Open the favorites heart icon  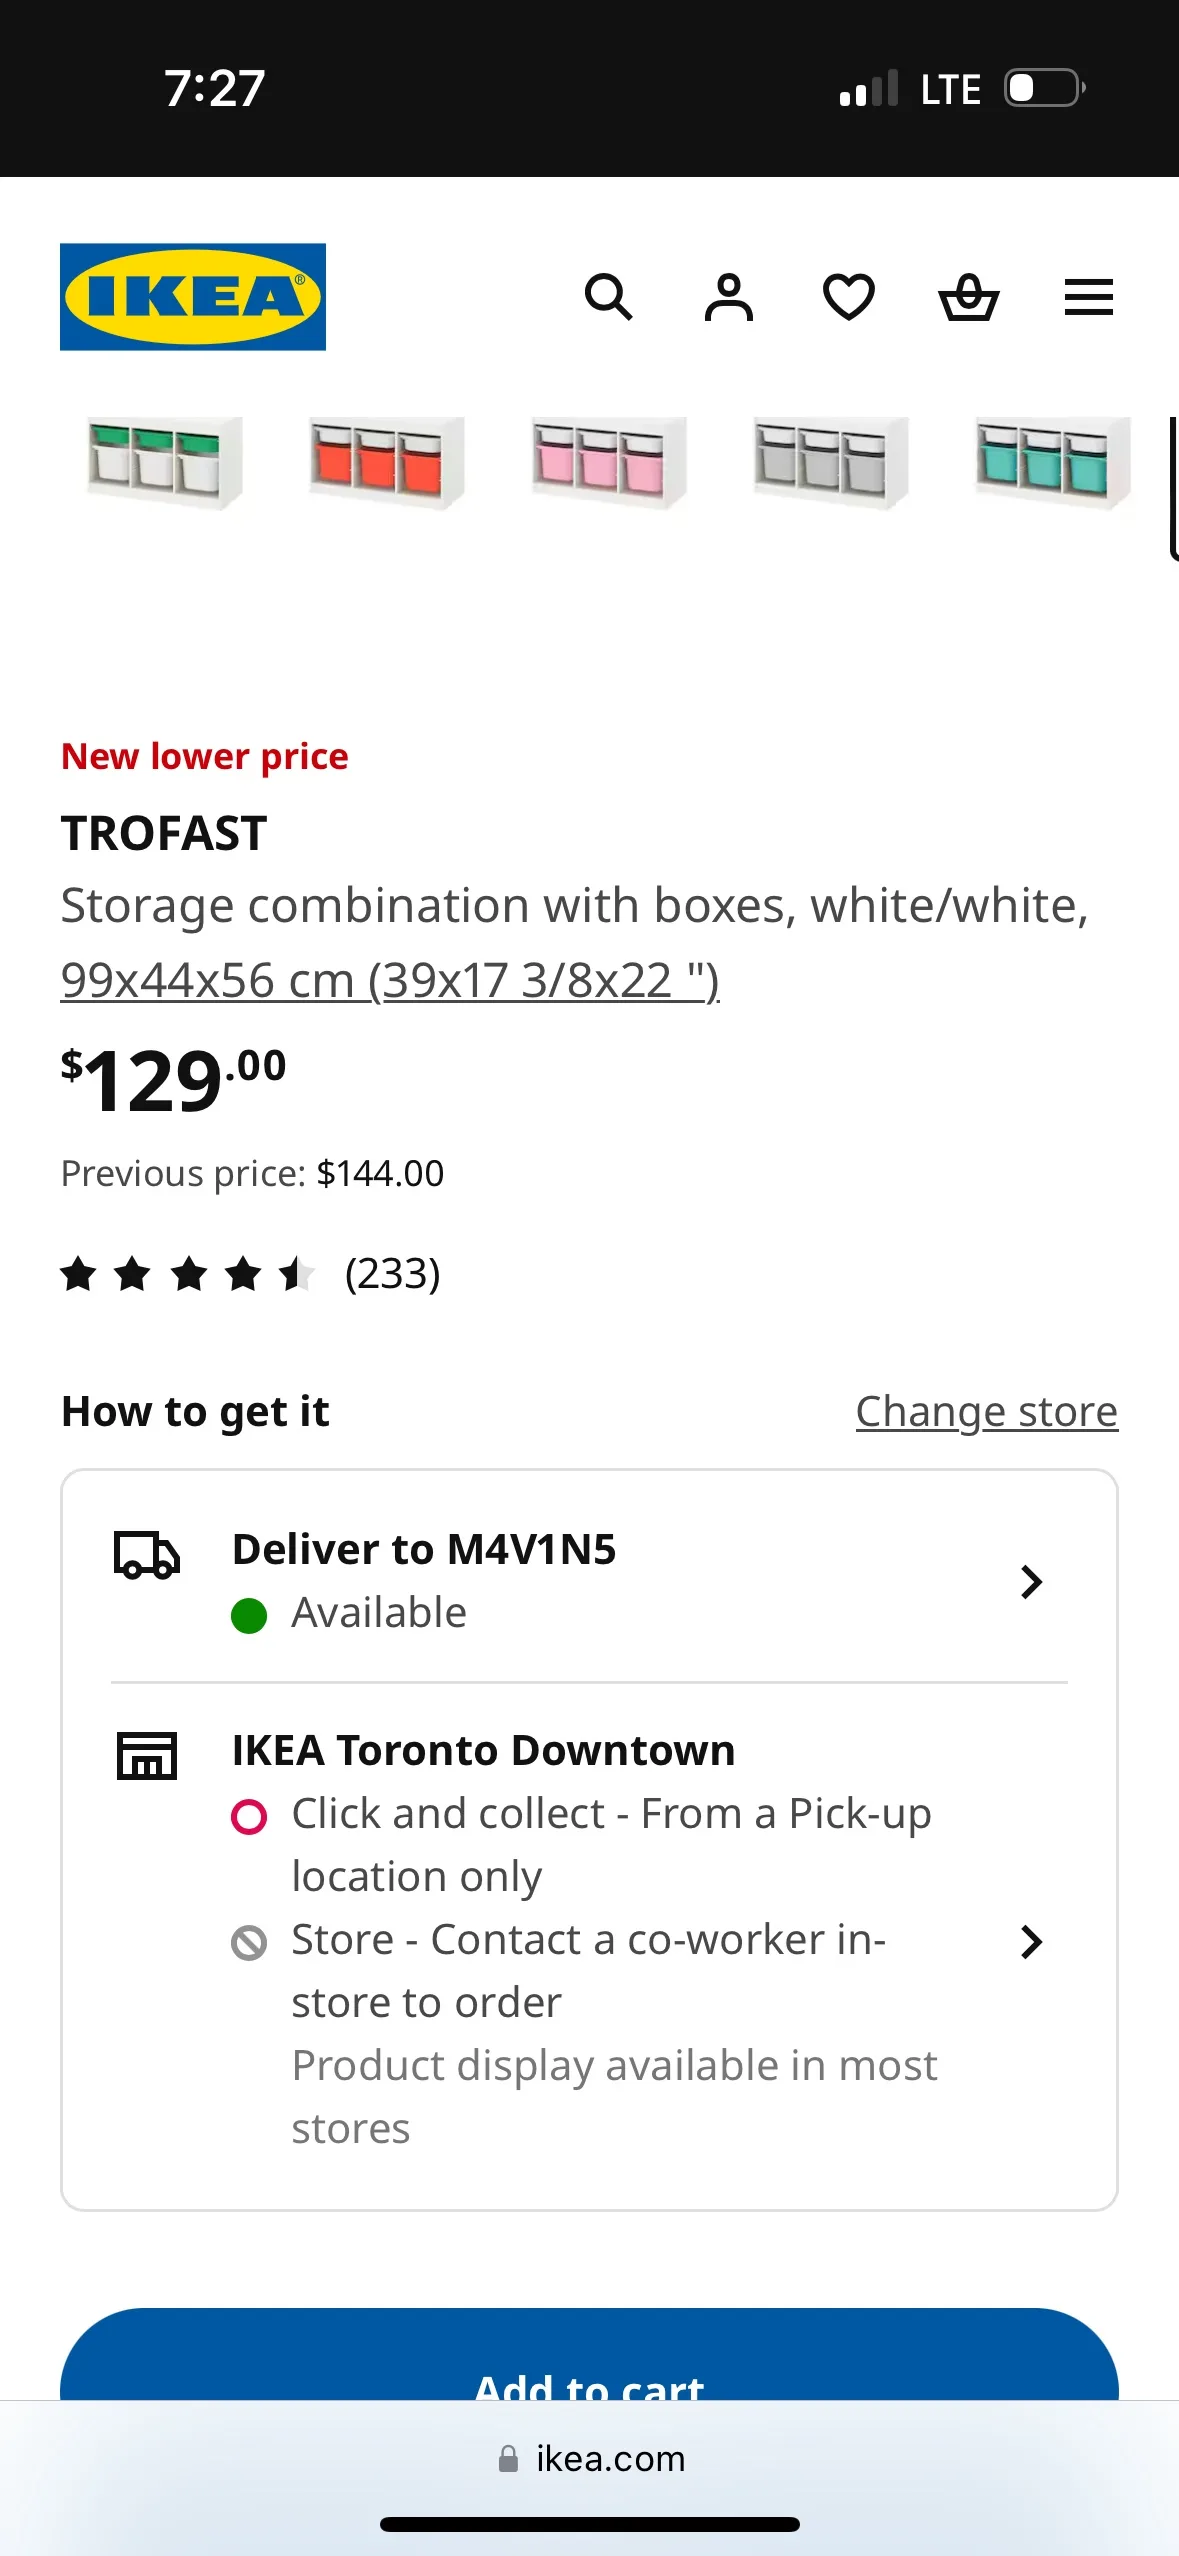point(848,296)
